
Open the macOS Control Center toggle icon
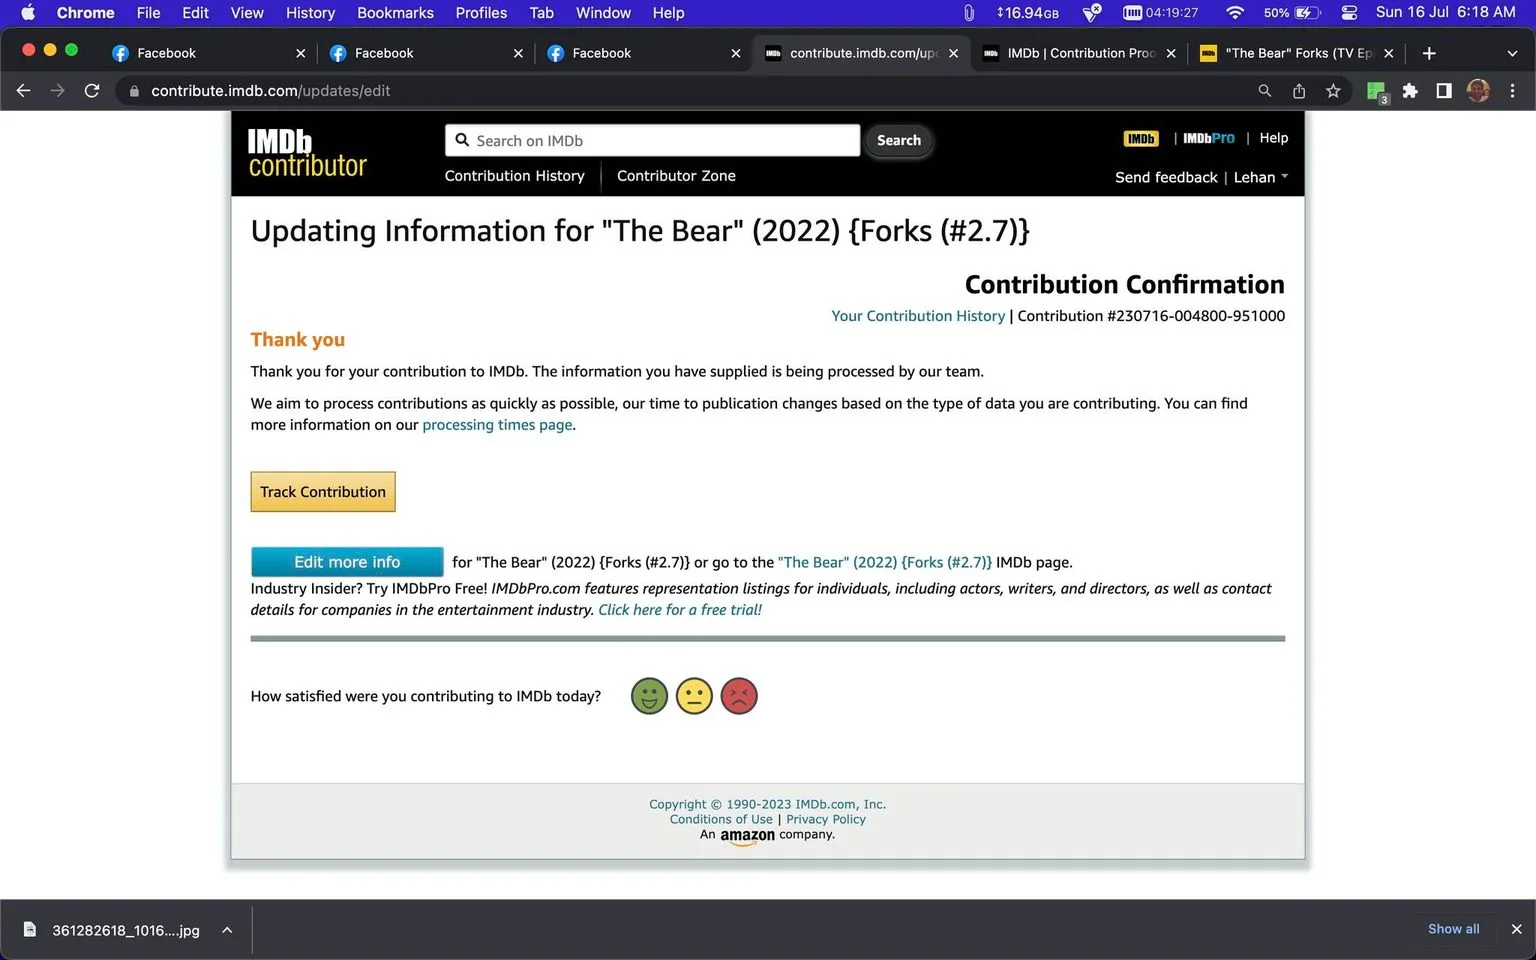[x=1349, y=13]
